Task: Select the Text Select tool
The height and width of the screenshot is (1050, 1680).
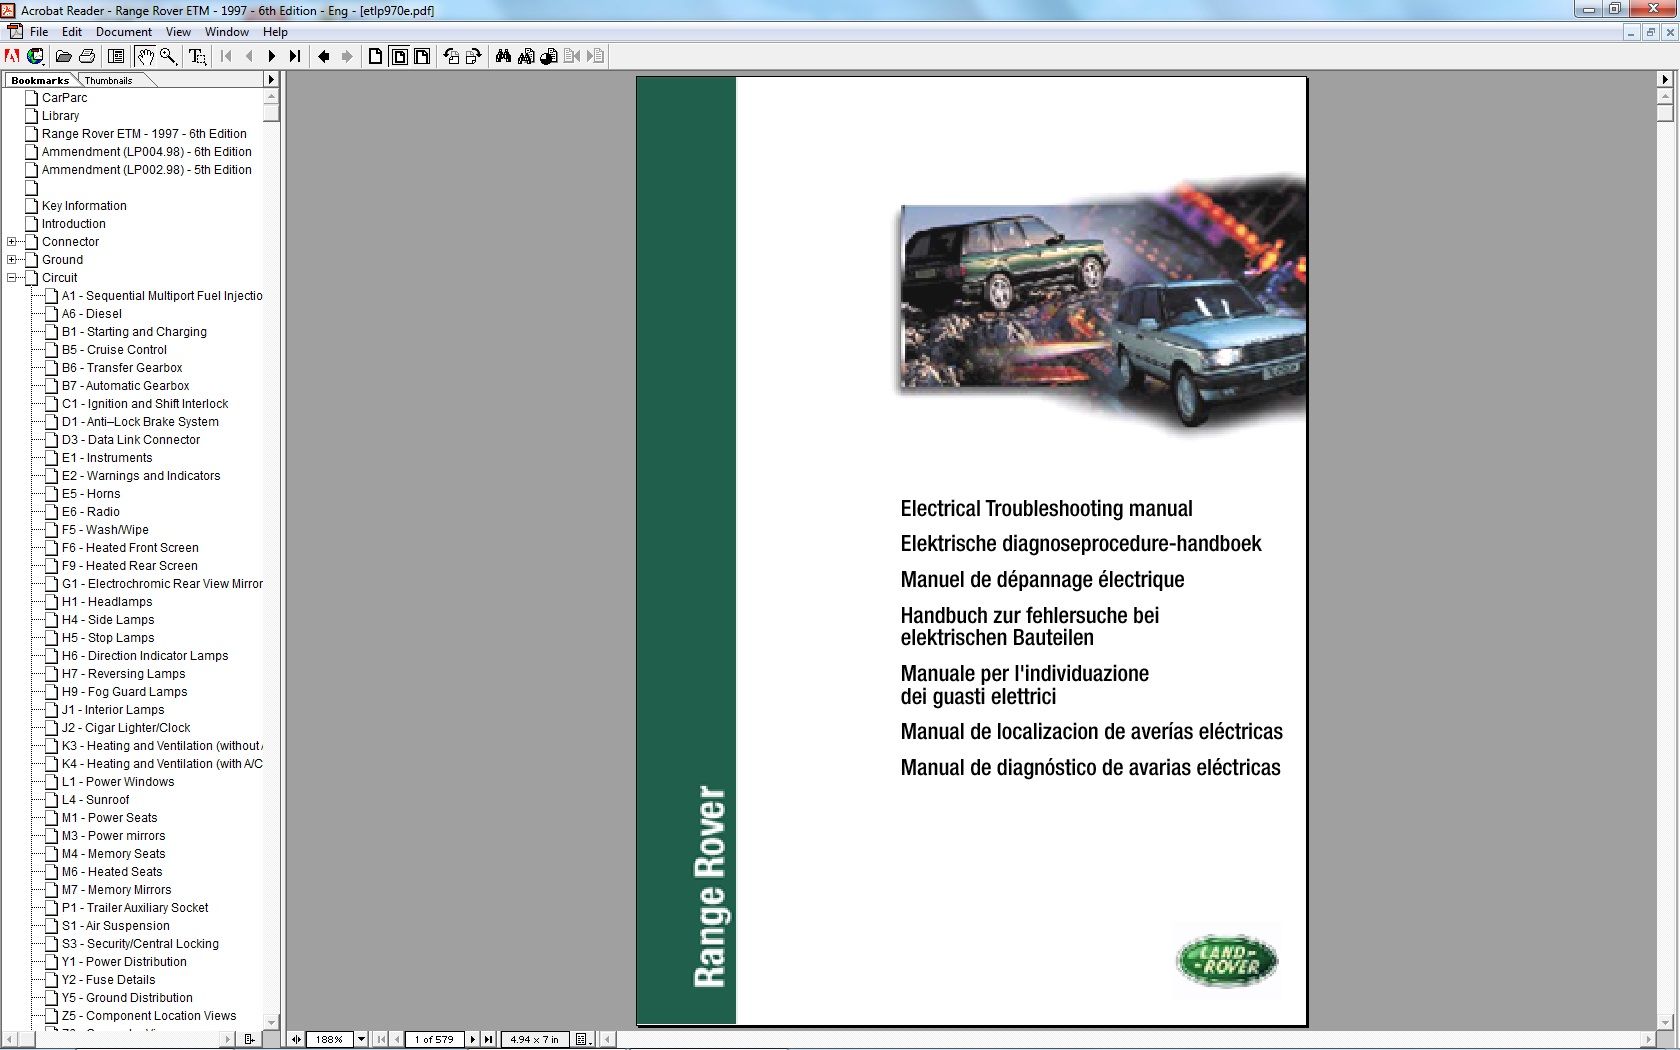Action: point(198,56)
